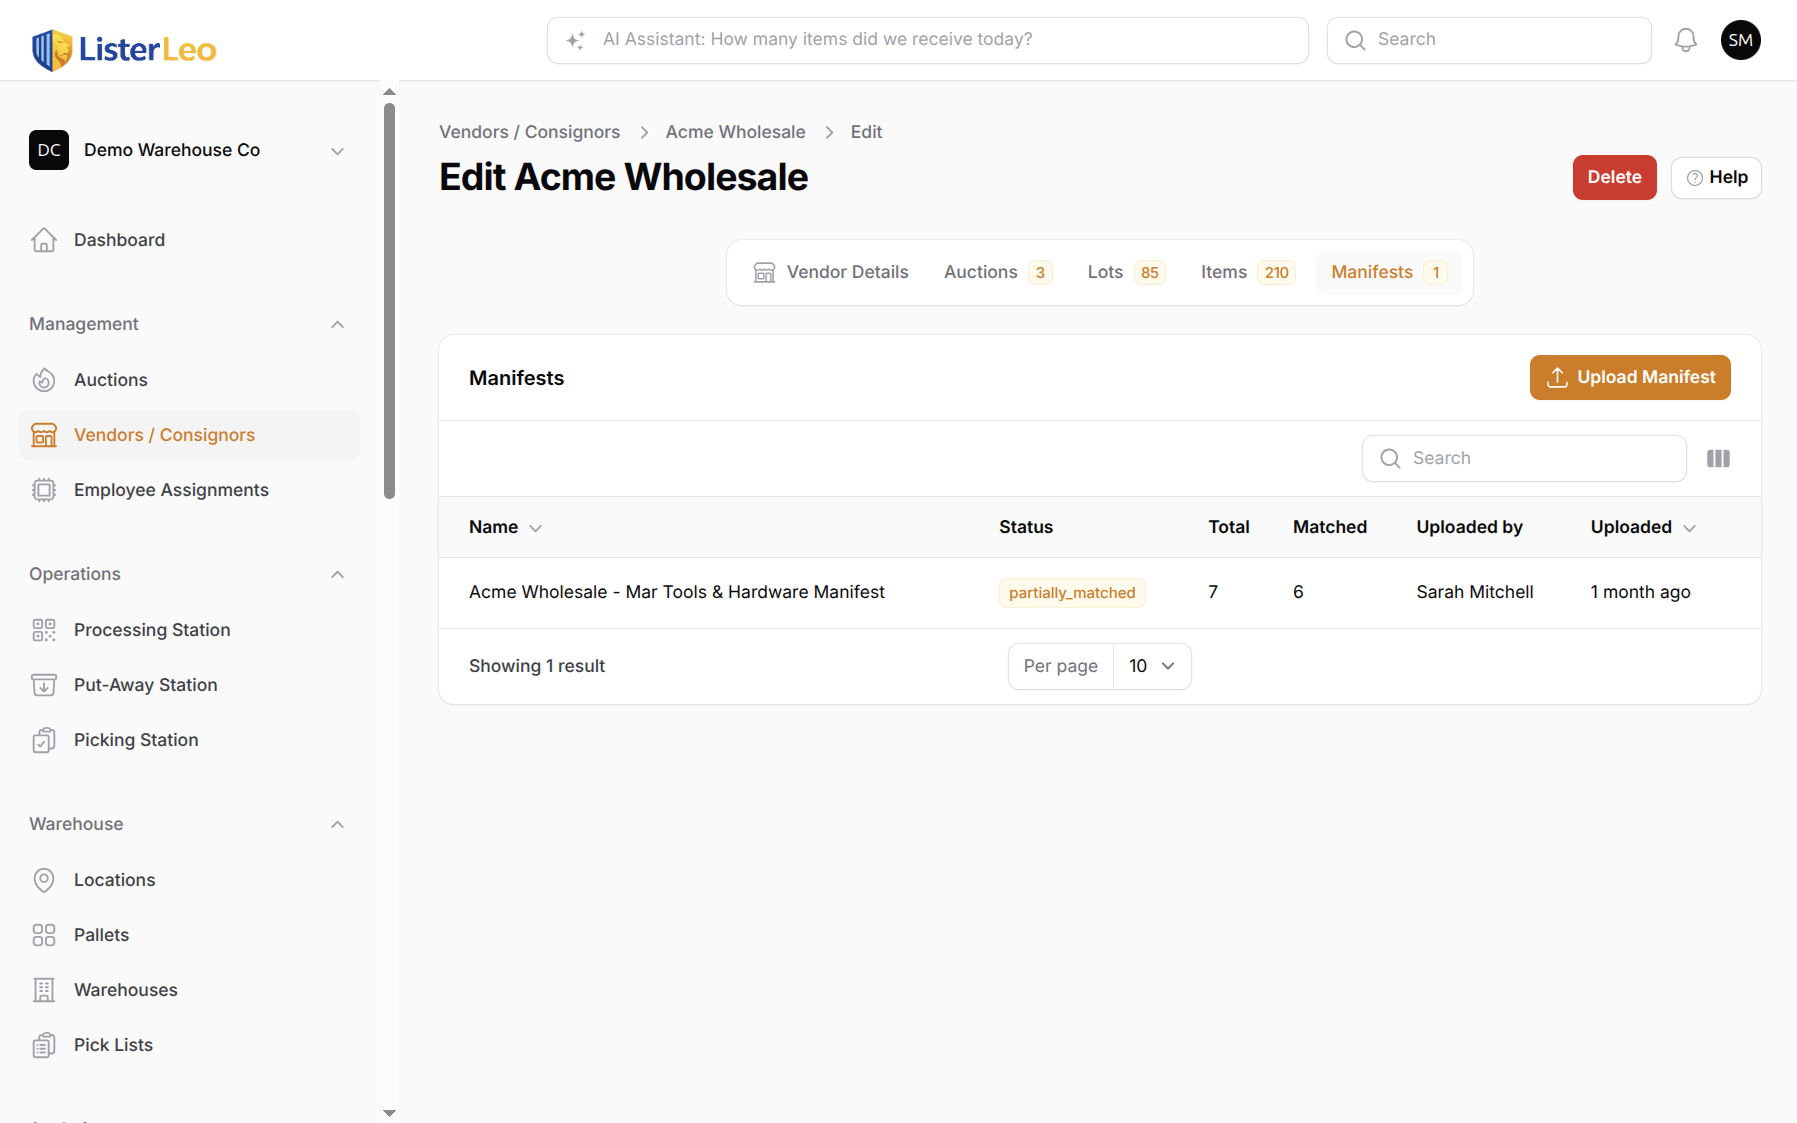Open Auctions in the sidebar
Viewport: 1797px width, 1123px height.
189,380
